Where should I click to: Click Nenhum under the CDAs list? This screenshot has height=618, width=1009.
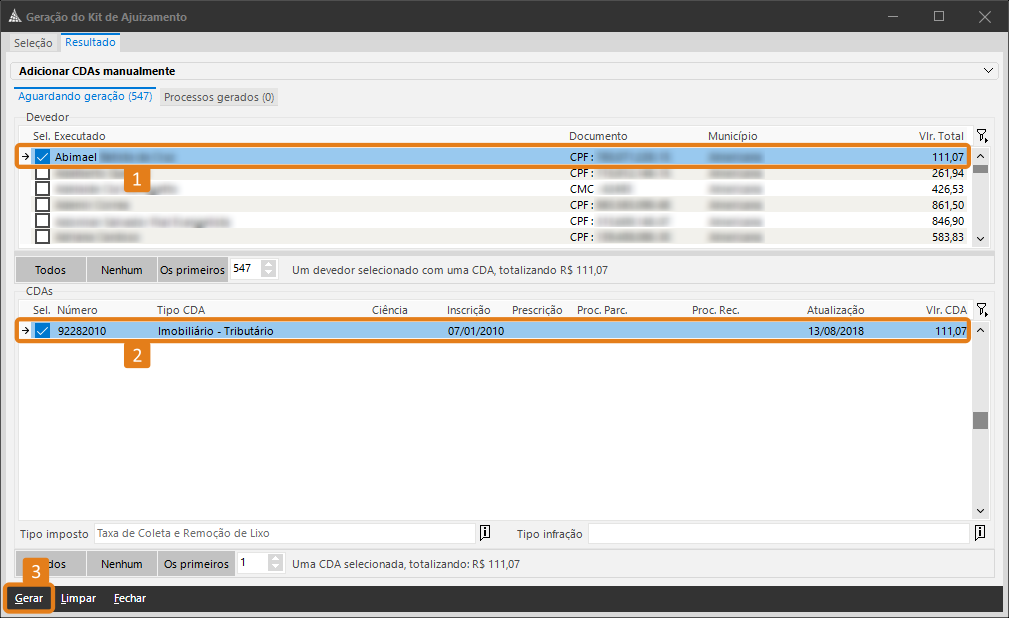tap(121, 564)
